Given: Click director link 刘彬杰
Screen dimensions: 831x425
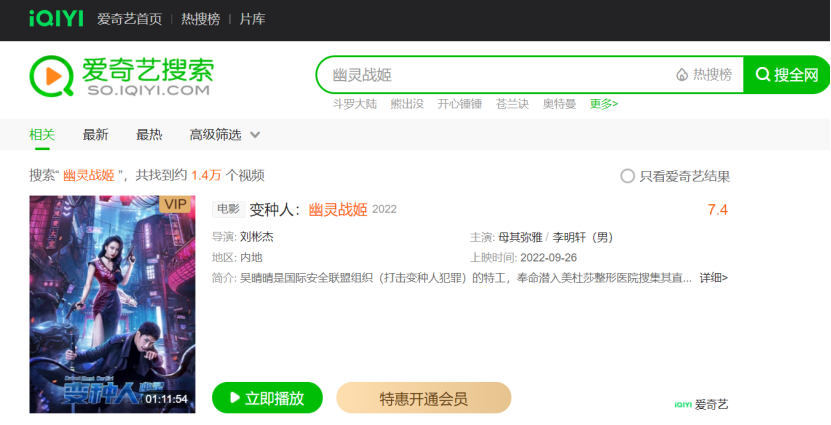Looking at the screenshot, I should (x=257, y=237).
